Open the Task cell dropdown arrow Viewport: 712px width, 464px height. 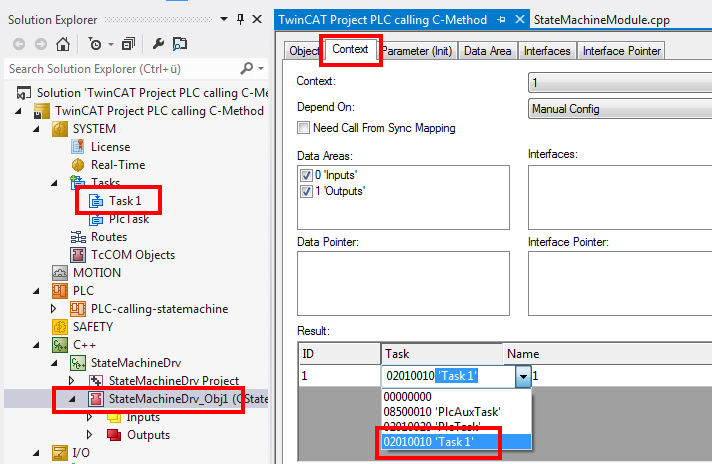tap(523, 376)
